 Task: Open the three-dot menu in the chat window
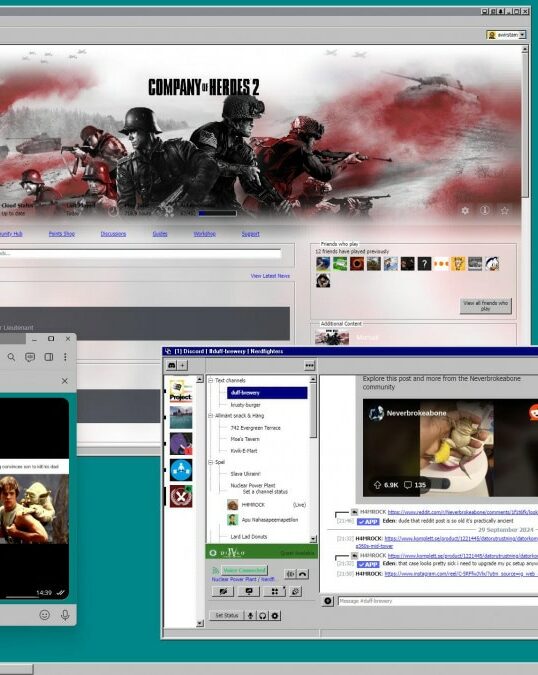click(x=65, y=357)
